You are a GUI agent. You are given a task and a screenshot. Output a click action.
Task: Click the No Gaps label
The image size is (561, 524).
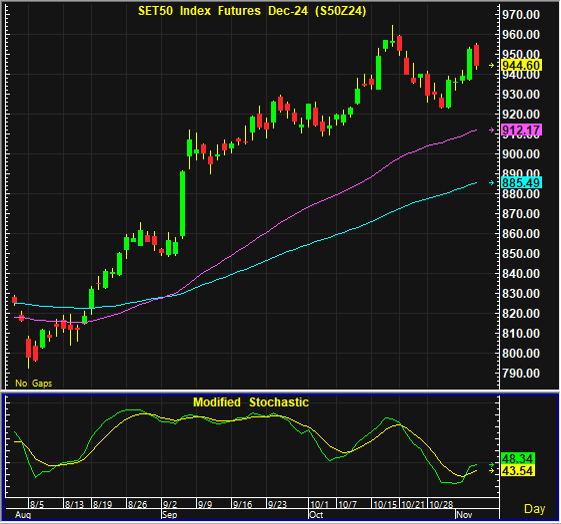click(34, 383)
